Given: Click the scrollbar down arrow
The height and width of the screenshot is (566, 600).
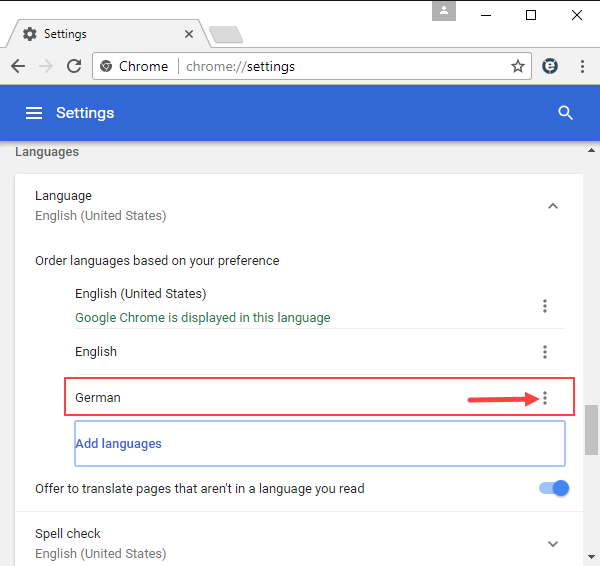Looking at the screenshot, I should (591, 557).
